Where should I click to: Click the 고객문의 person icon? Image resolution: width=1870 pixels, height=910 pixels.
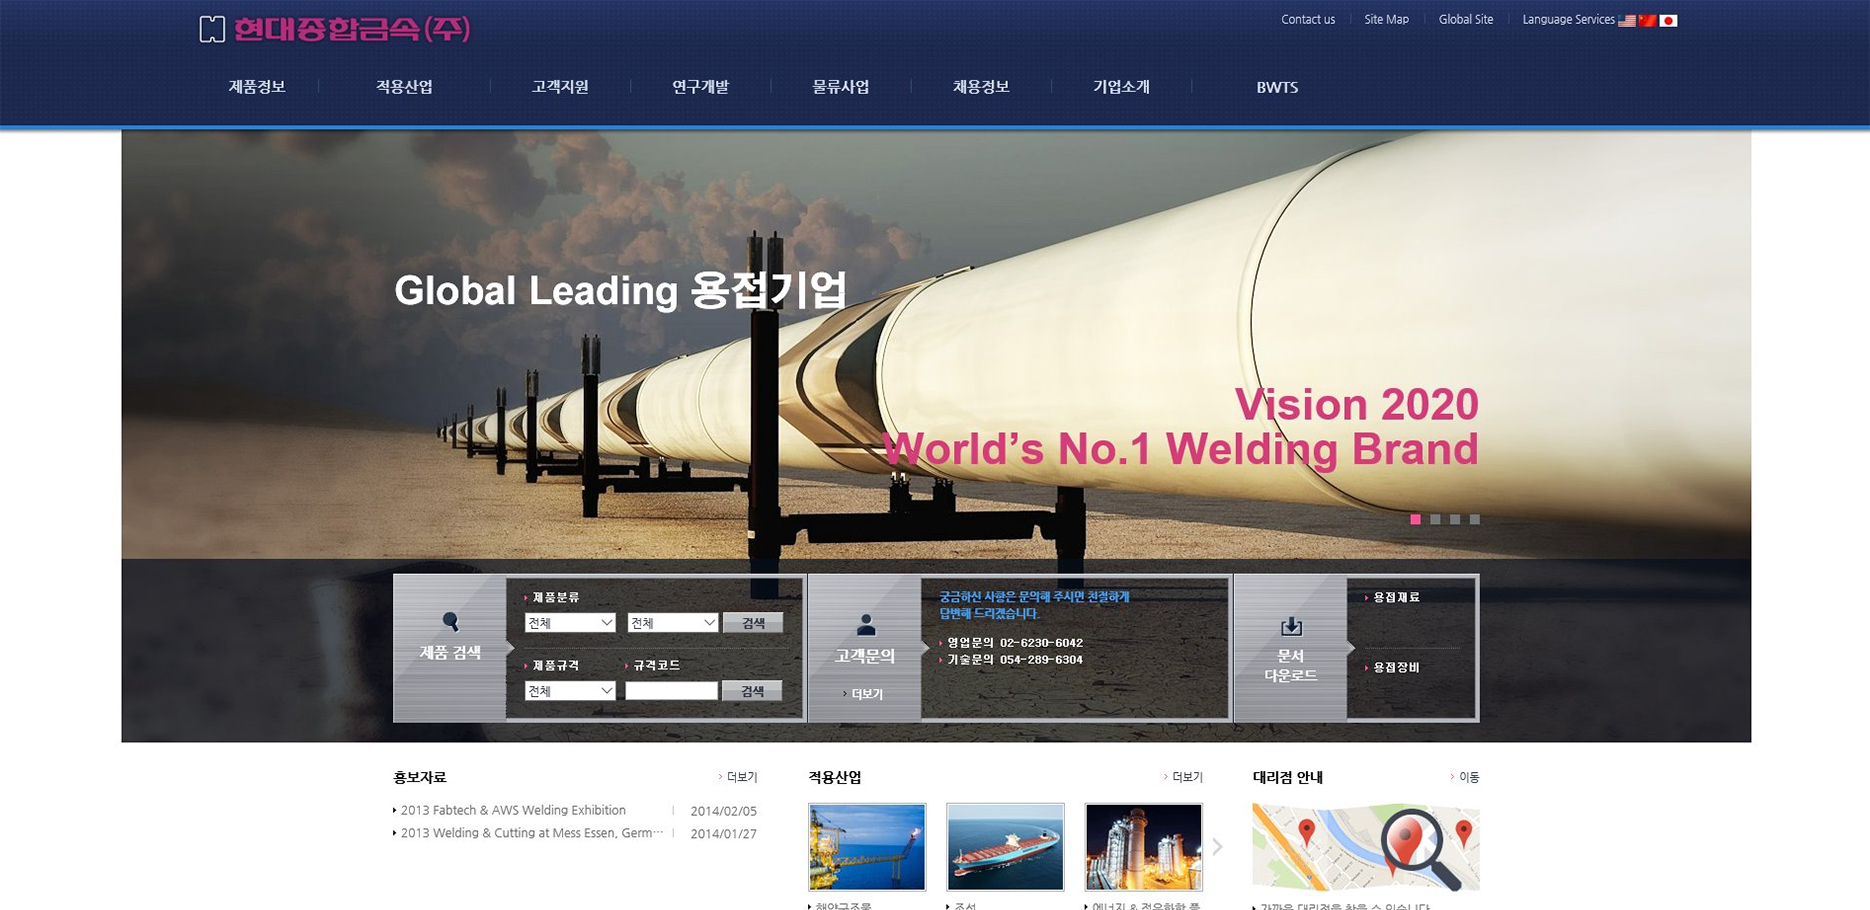pos(866,626)
